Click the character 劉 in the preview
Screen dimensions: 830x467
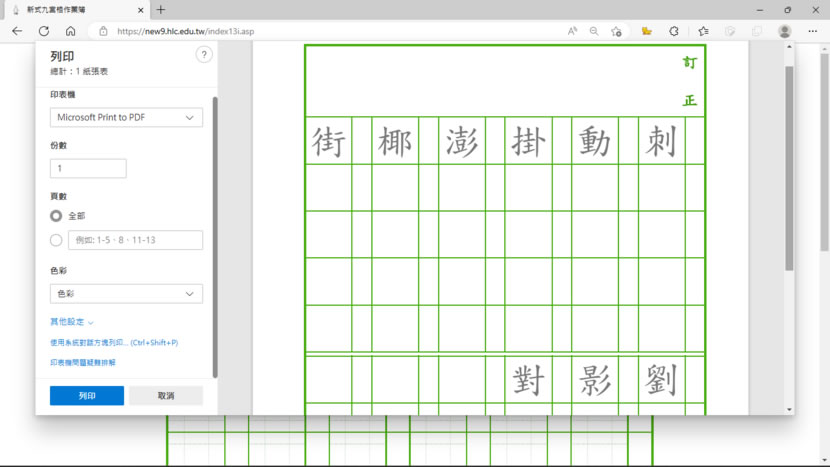pos(661,380)
